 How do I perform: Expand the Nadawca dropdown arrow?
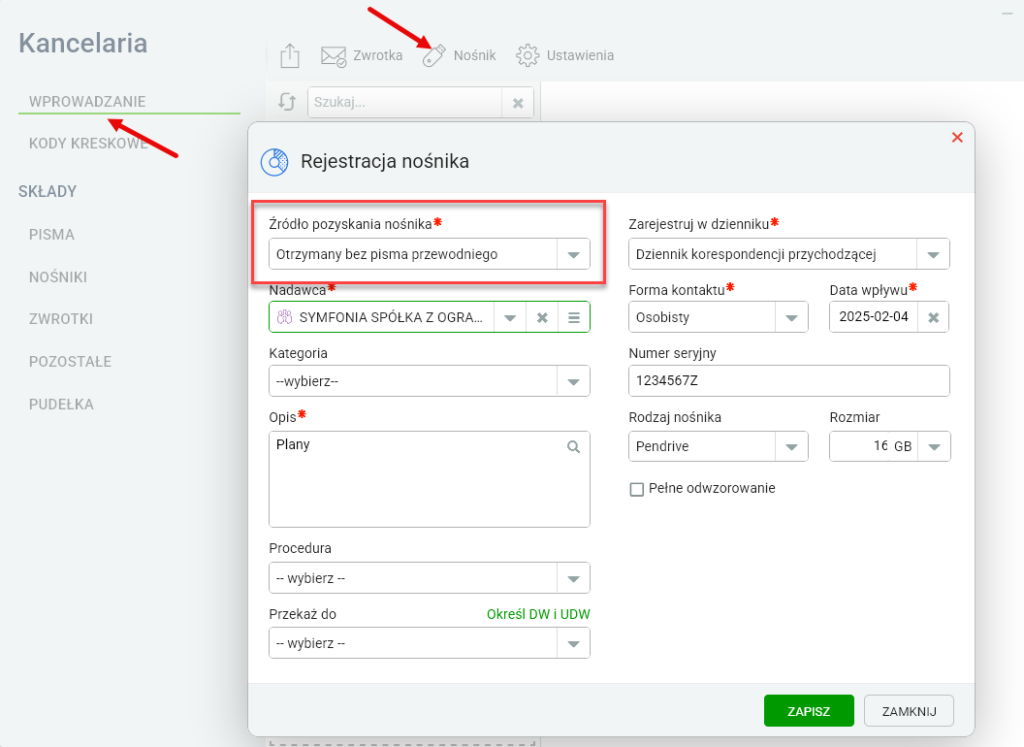[510, 317]
